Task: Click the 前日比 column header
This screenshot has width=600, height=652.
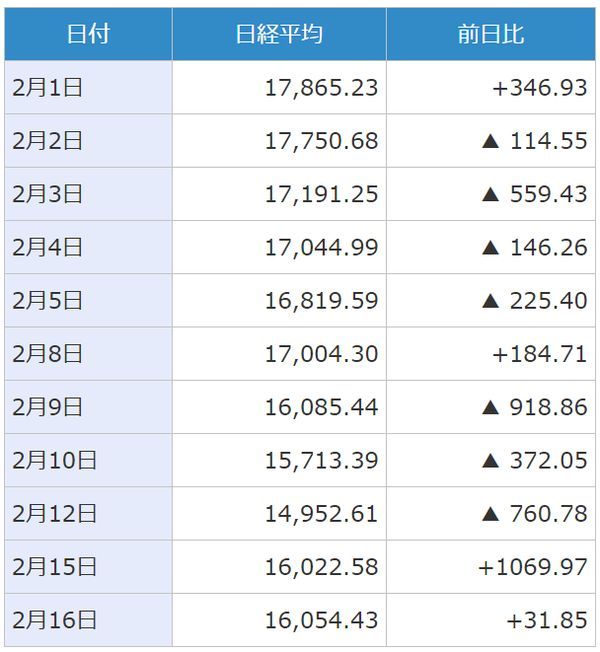Action: [490, 34]
